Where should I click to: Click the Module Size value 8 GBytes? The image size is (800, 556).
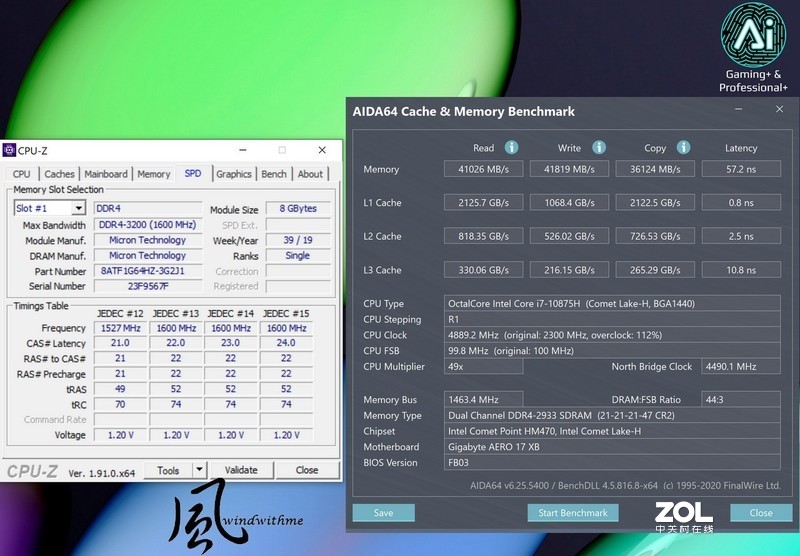pos(298,208)
